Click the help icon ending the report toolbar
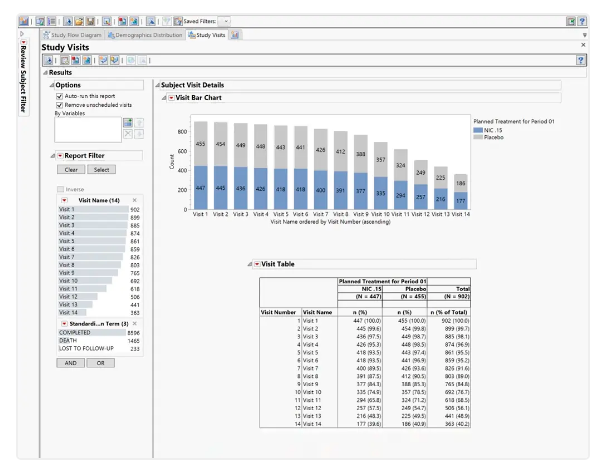Viewport: 600px width, 465px height. 580,60
